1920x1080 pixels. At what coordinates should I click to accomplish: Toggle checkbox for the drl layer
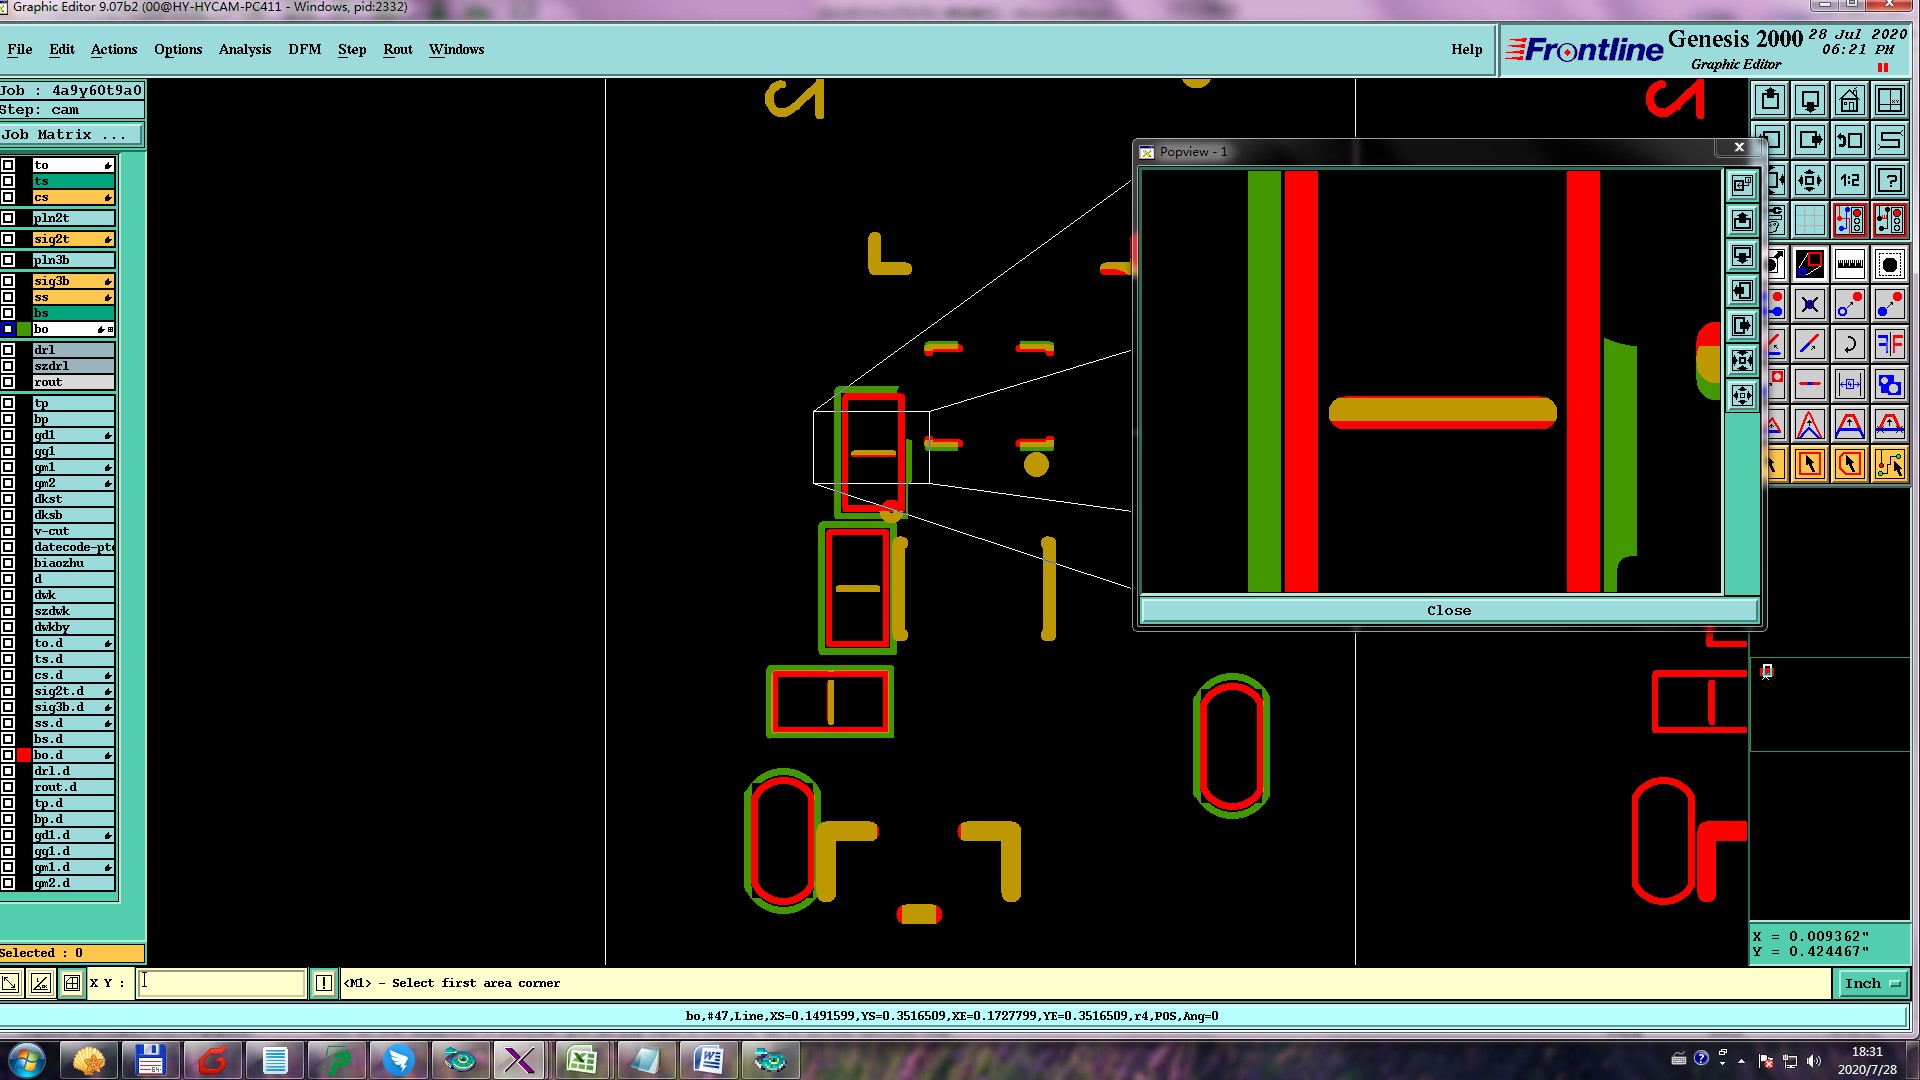pyautogui.click(x=8, y=350)
